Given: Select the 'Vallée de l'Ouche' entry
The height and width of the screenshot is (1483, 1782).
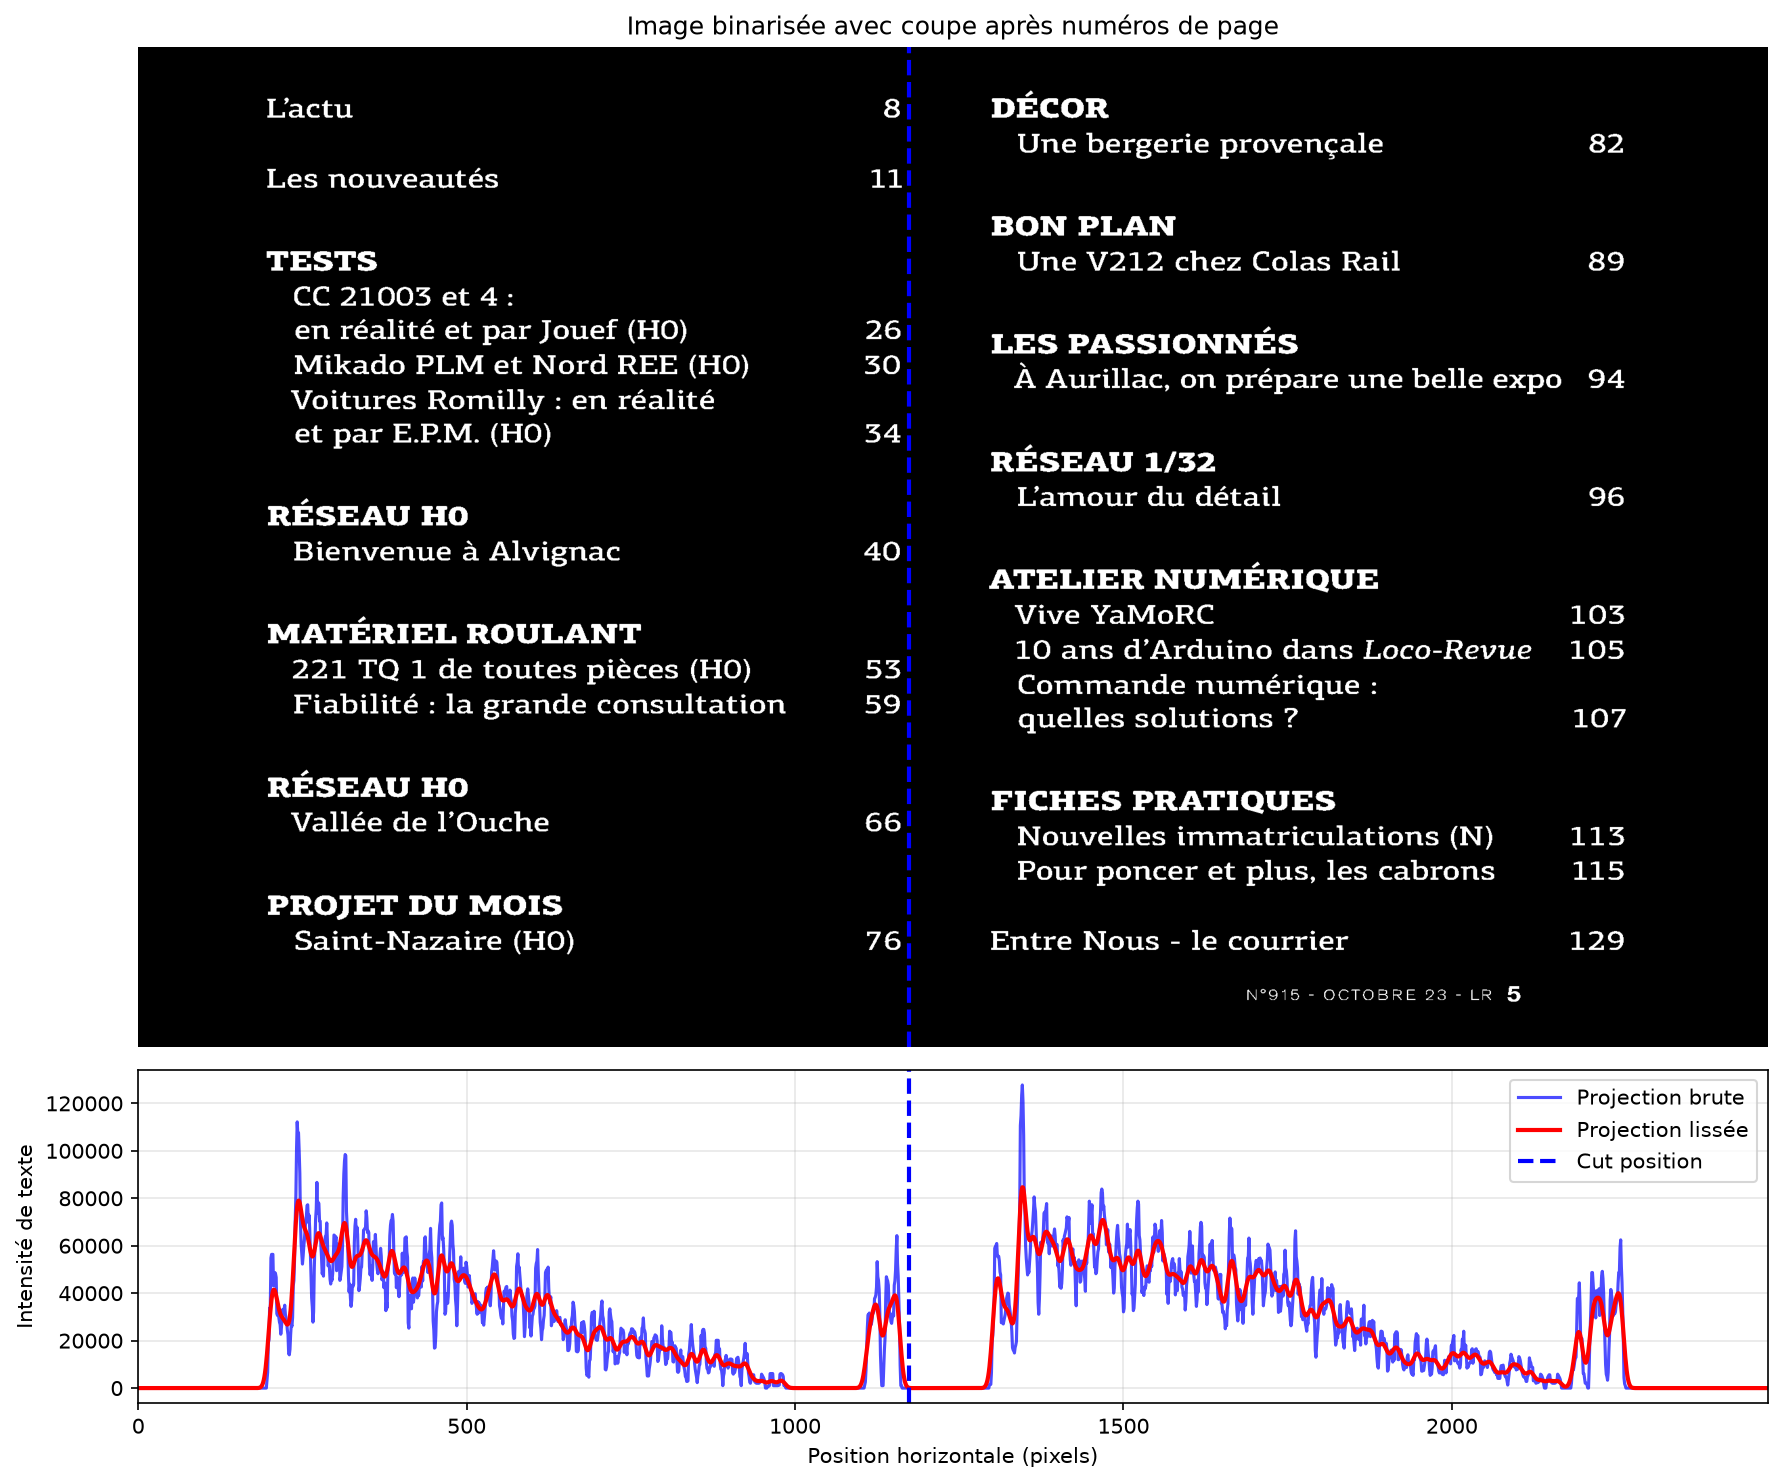Looking at the screenshot, I should point(420,822).
